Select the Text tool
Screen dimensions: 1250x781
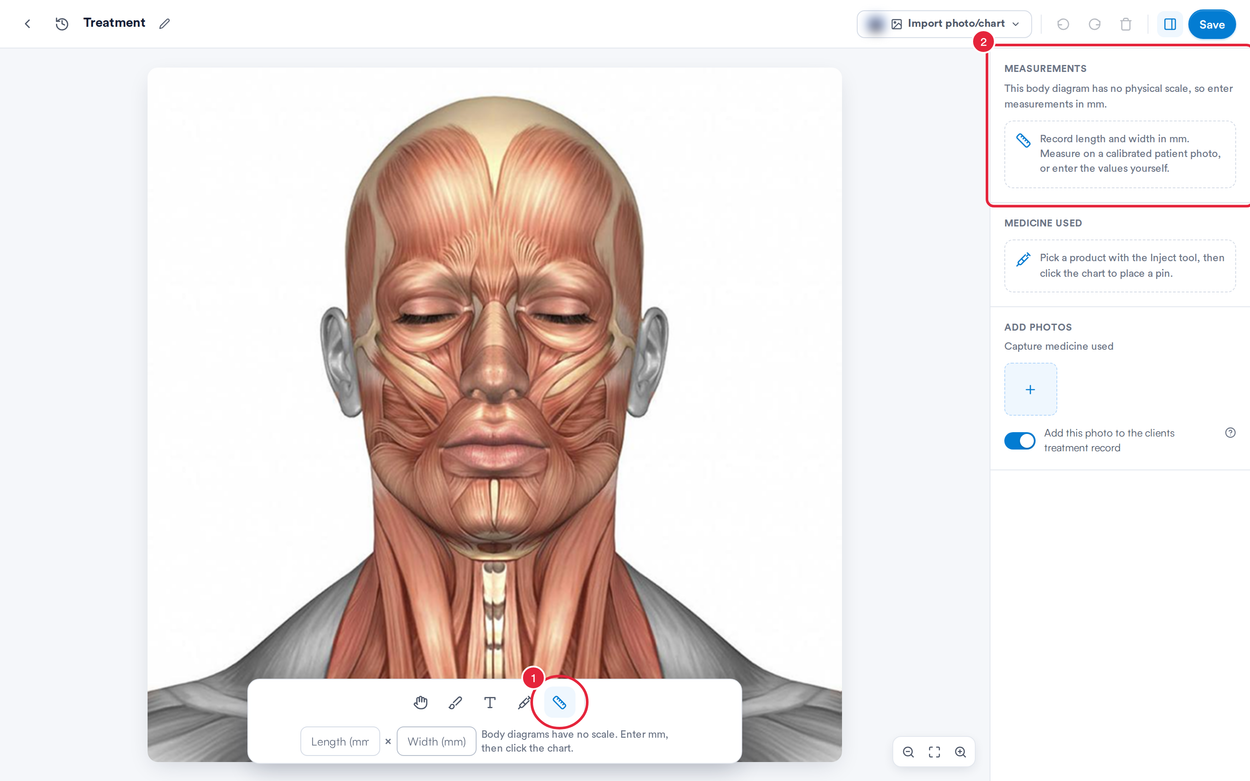pyautogui.click(x=490, y=703)
